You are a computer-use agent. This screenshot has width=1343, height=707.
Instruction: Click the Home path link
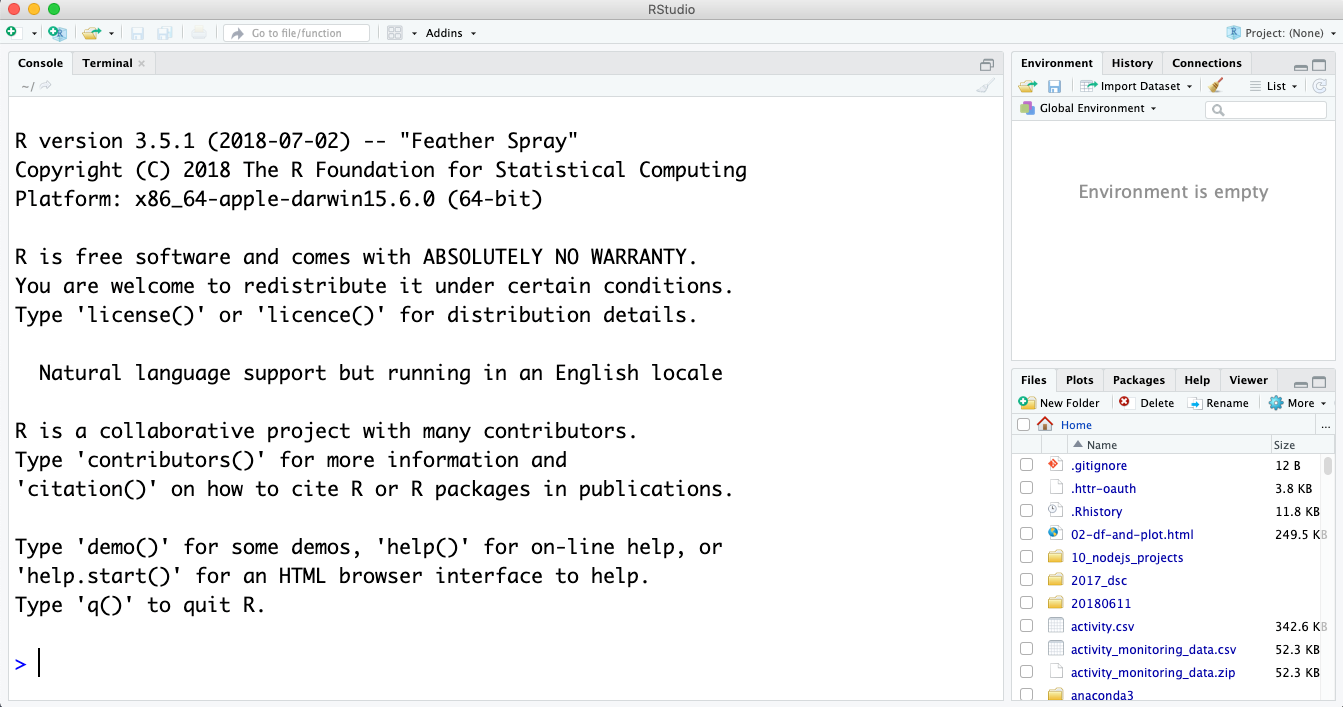[x=1076, y=425]
